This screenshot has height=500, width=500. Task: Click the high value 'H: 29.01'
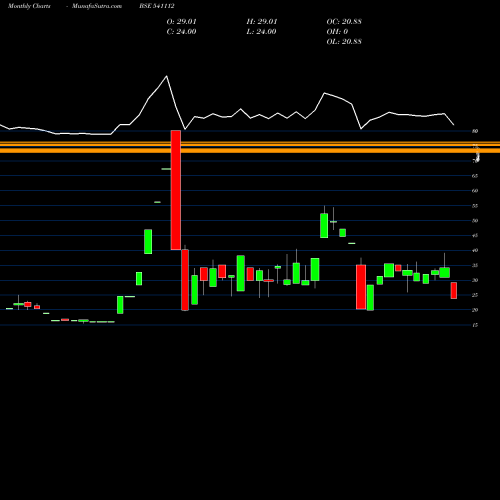(x=262, y=22)
